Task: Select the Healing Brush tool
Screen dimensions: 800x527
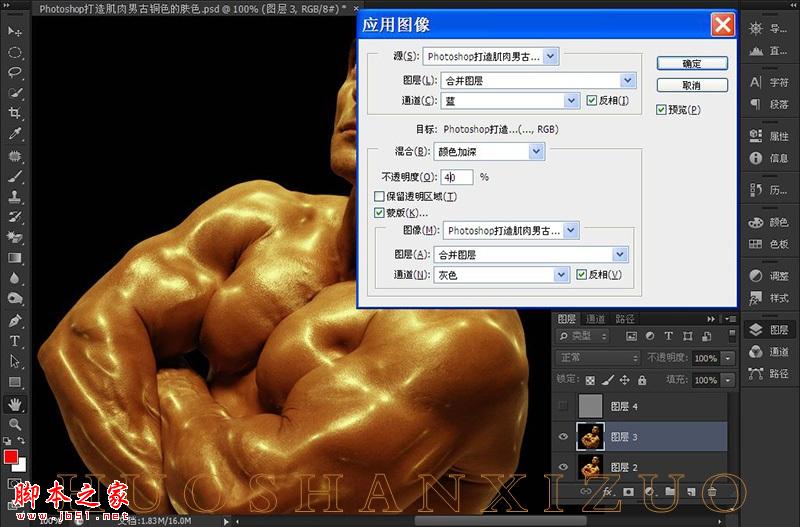Action: pos(15,156)
